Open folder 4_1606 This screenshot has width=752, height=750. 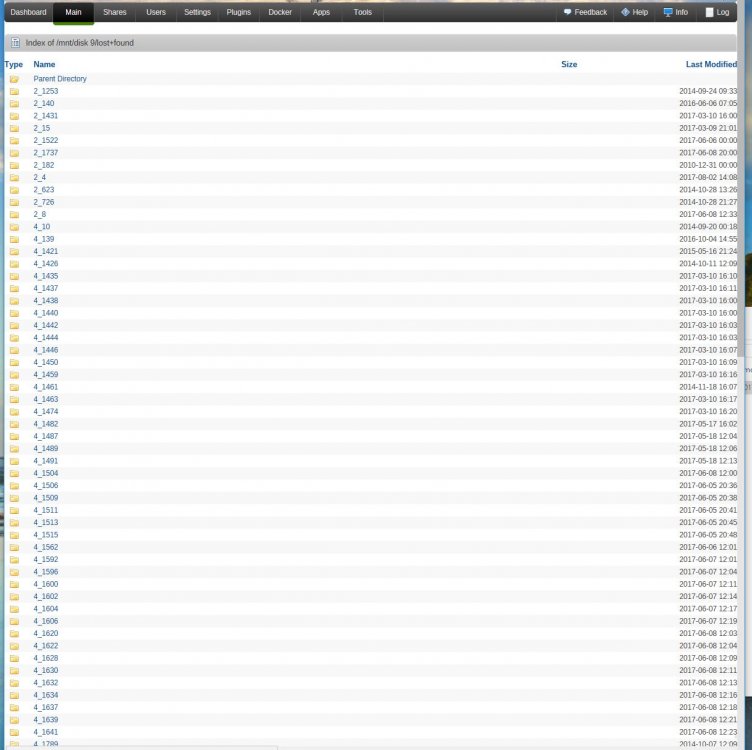[x=46, y=621]
